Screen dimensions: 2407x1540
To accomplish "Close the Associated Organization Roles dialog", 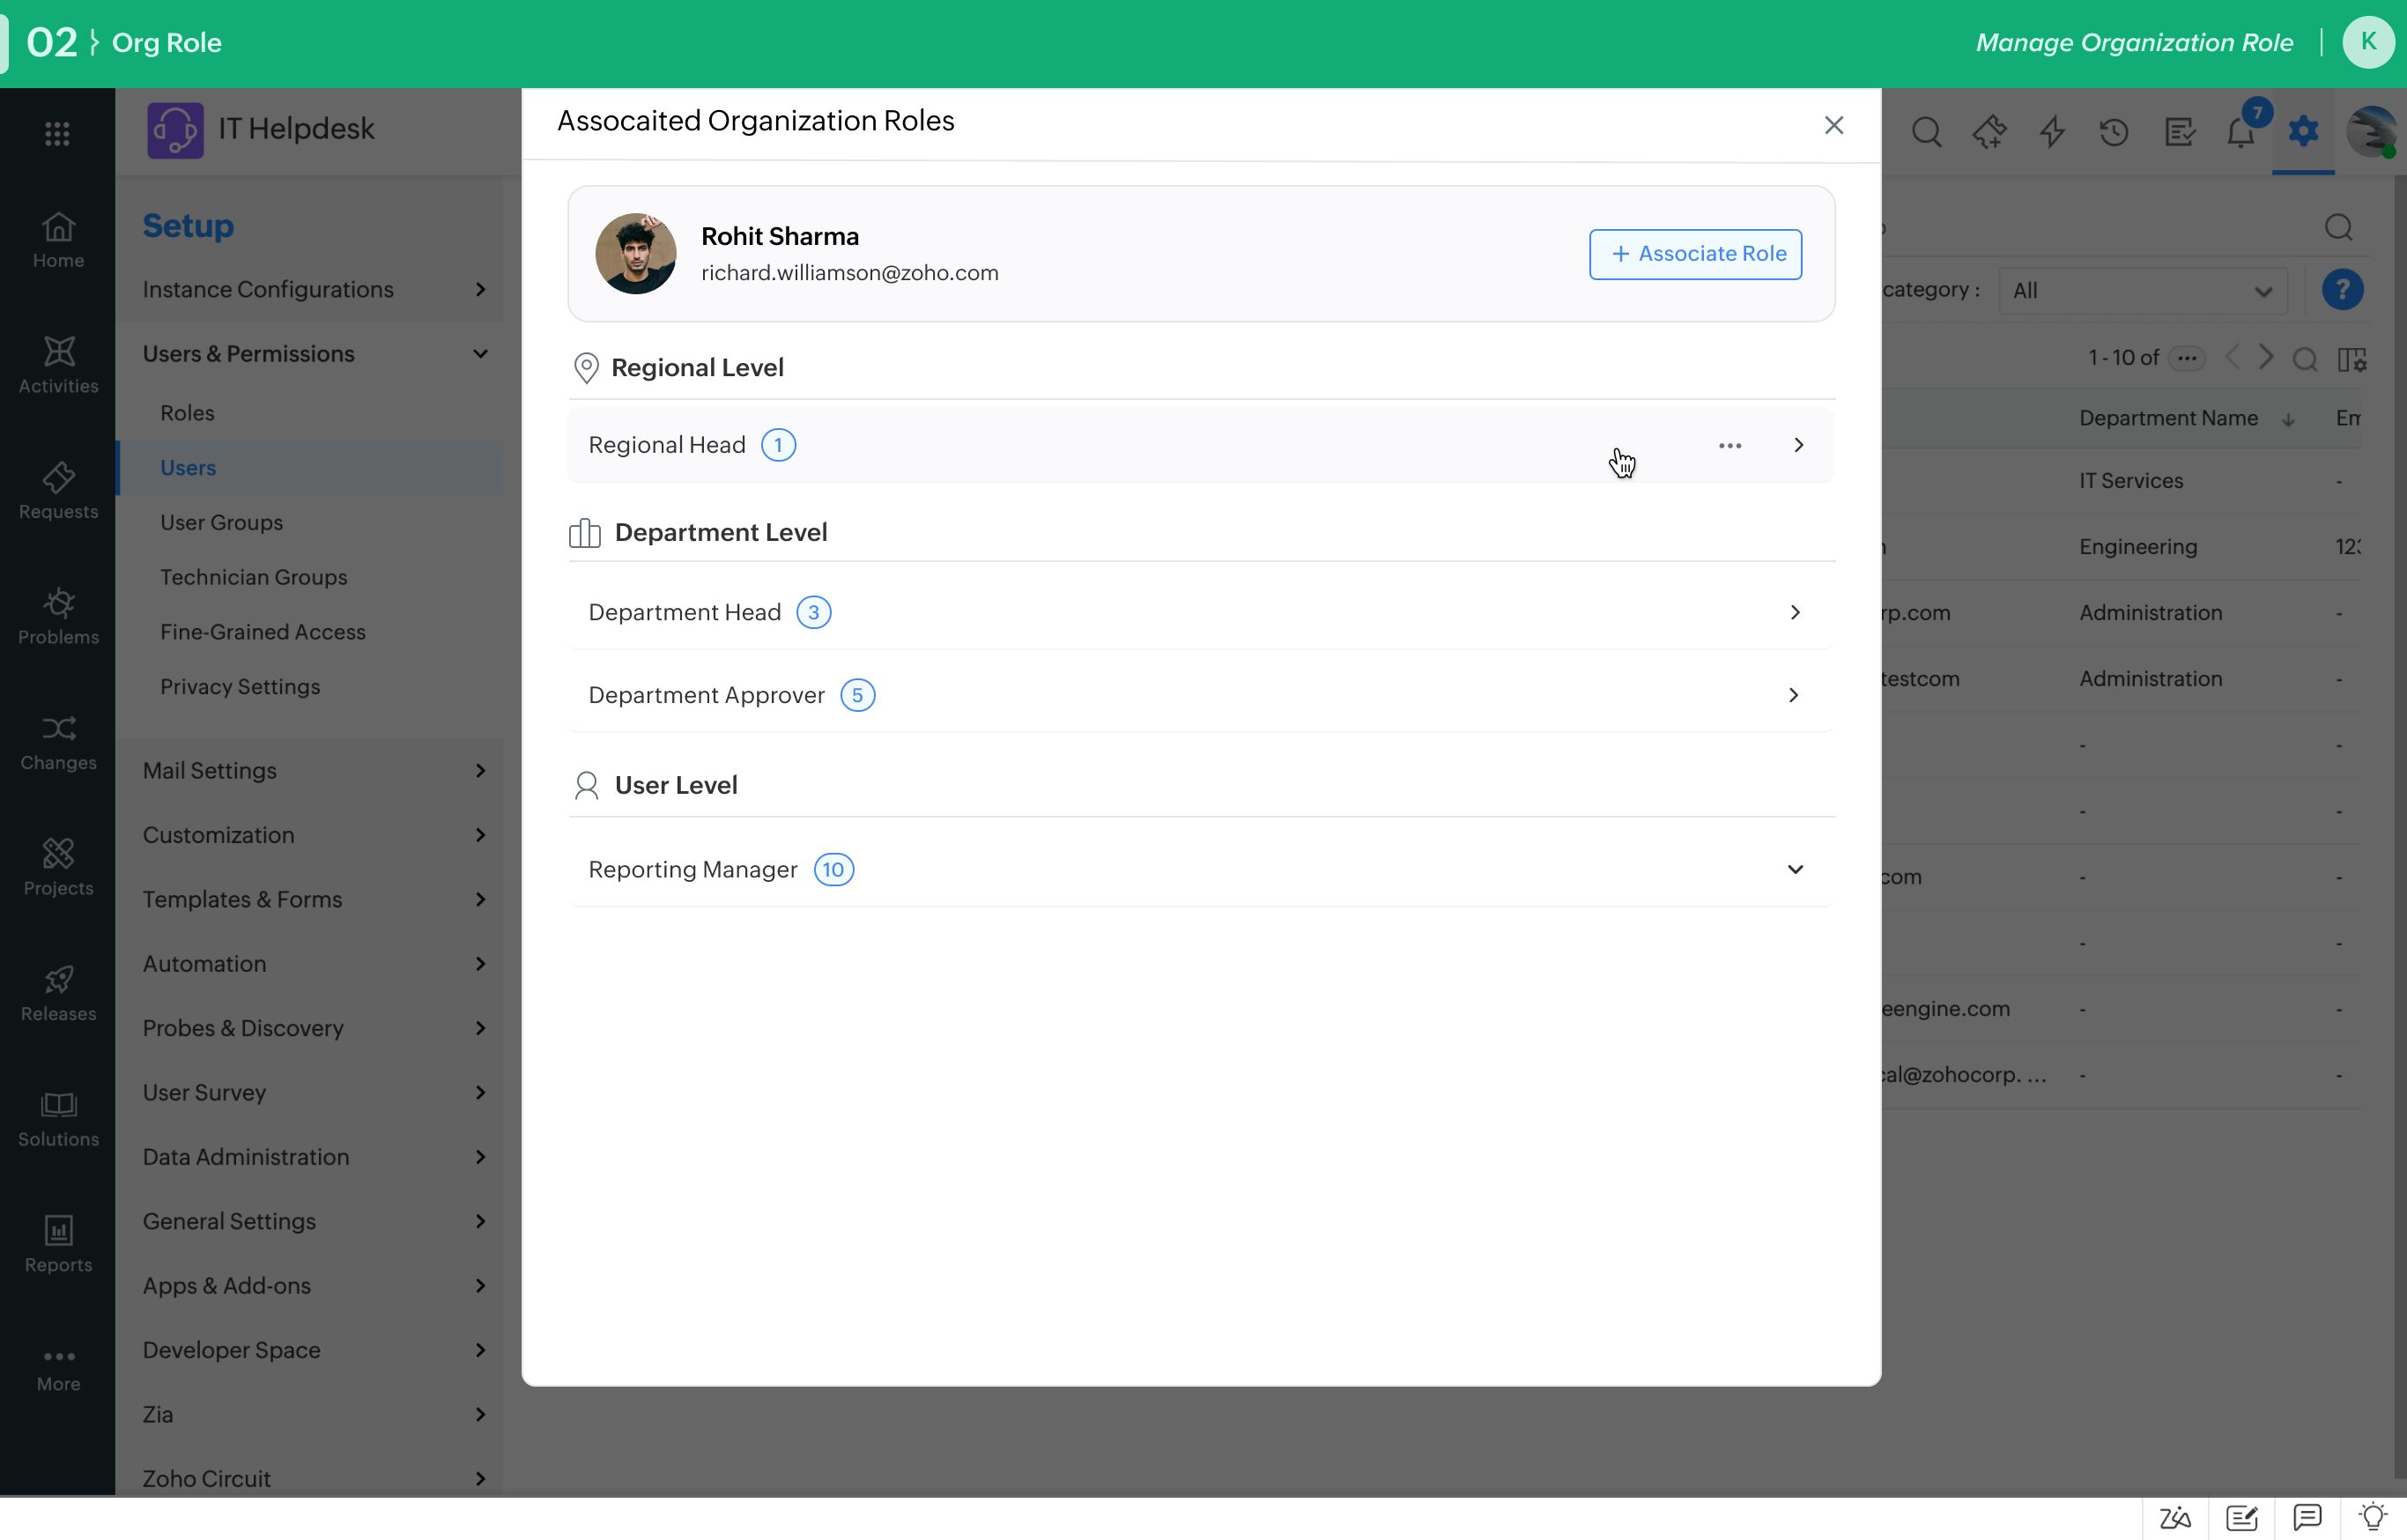I will pos(1834,125).
